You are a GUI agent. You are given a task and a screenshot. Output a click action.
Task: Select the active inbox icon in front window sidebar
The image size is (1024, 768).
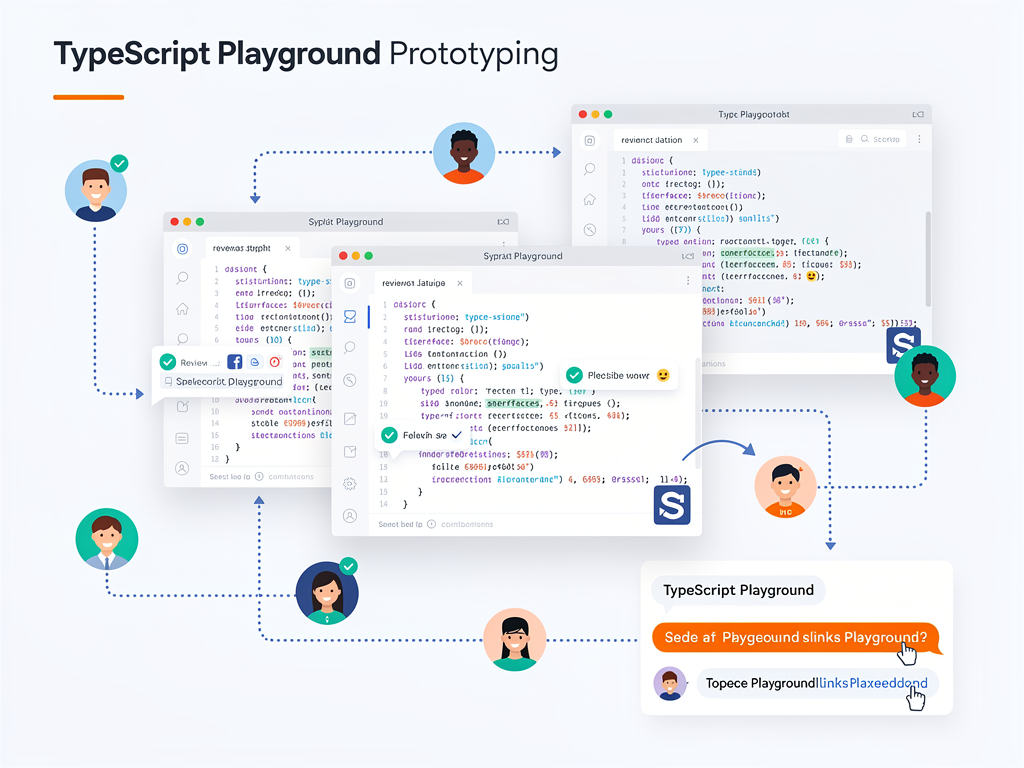(350, 317)
